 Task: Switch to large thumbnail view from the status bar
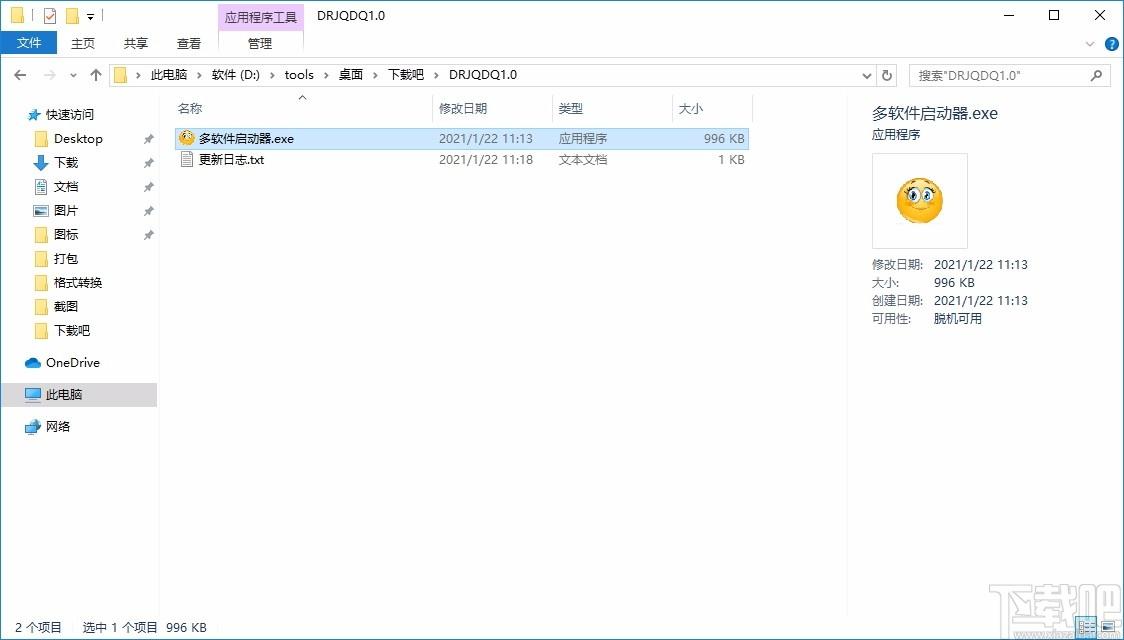point(1109,627)
